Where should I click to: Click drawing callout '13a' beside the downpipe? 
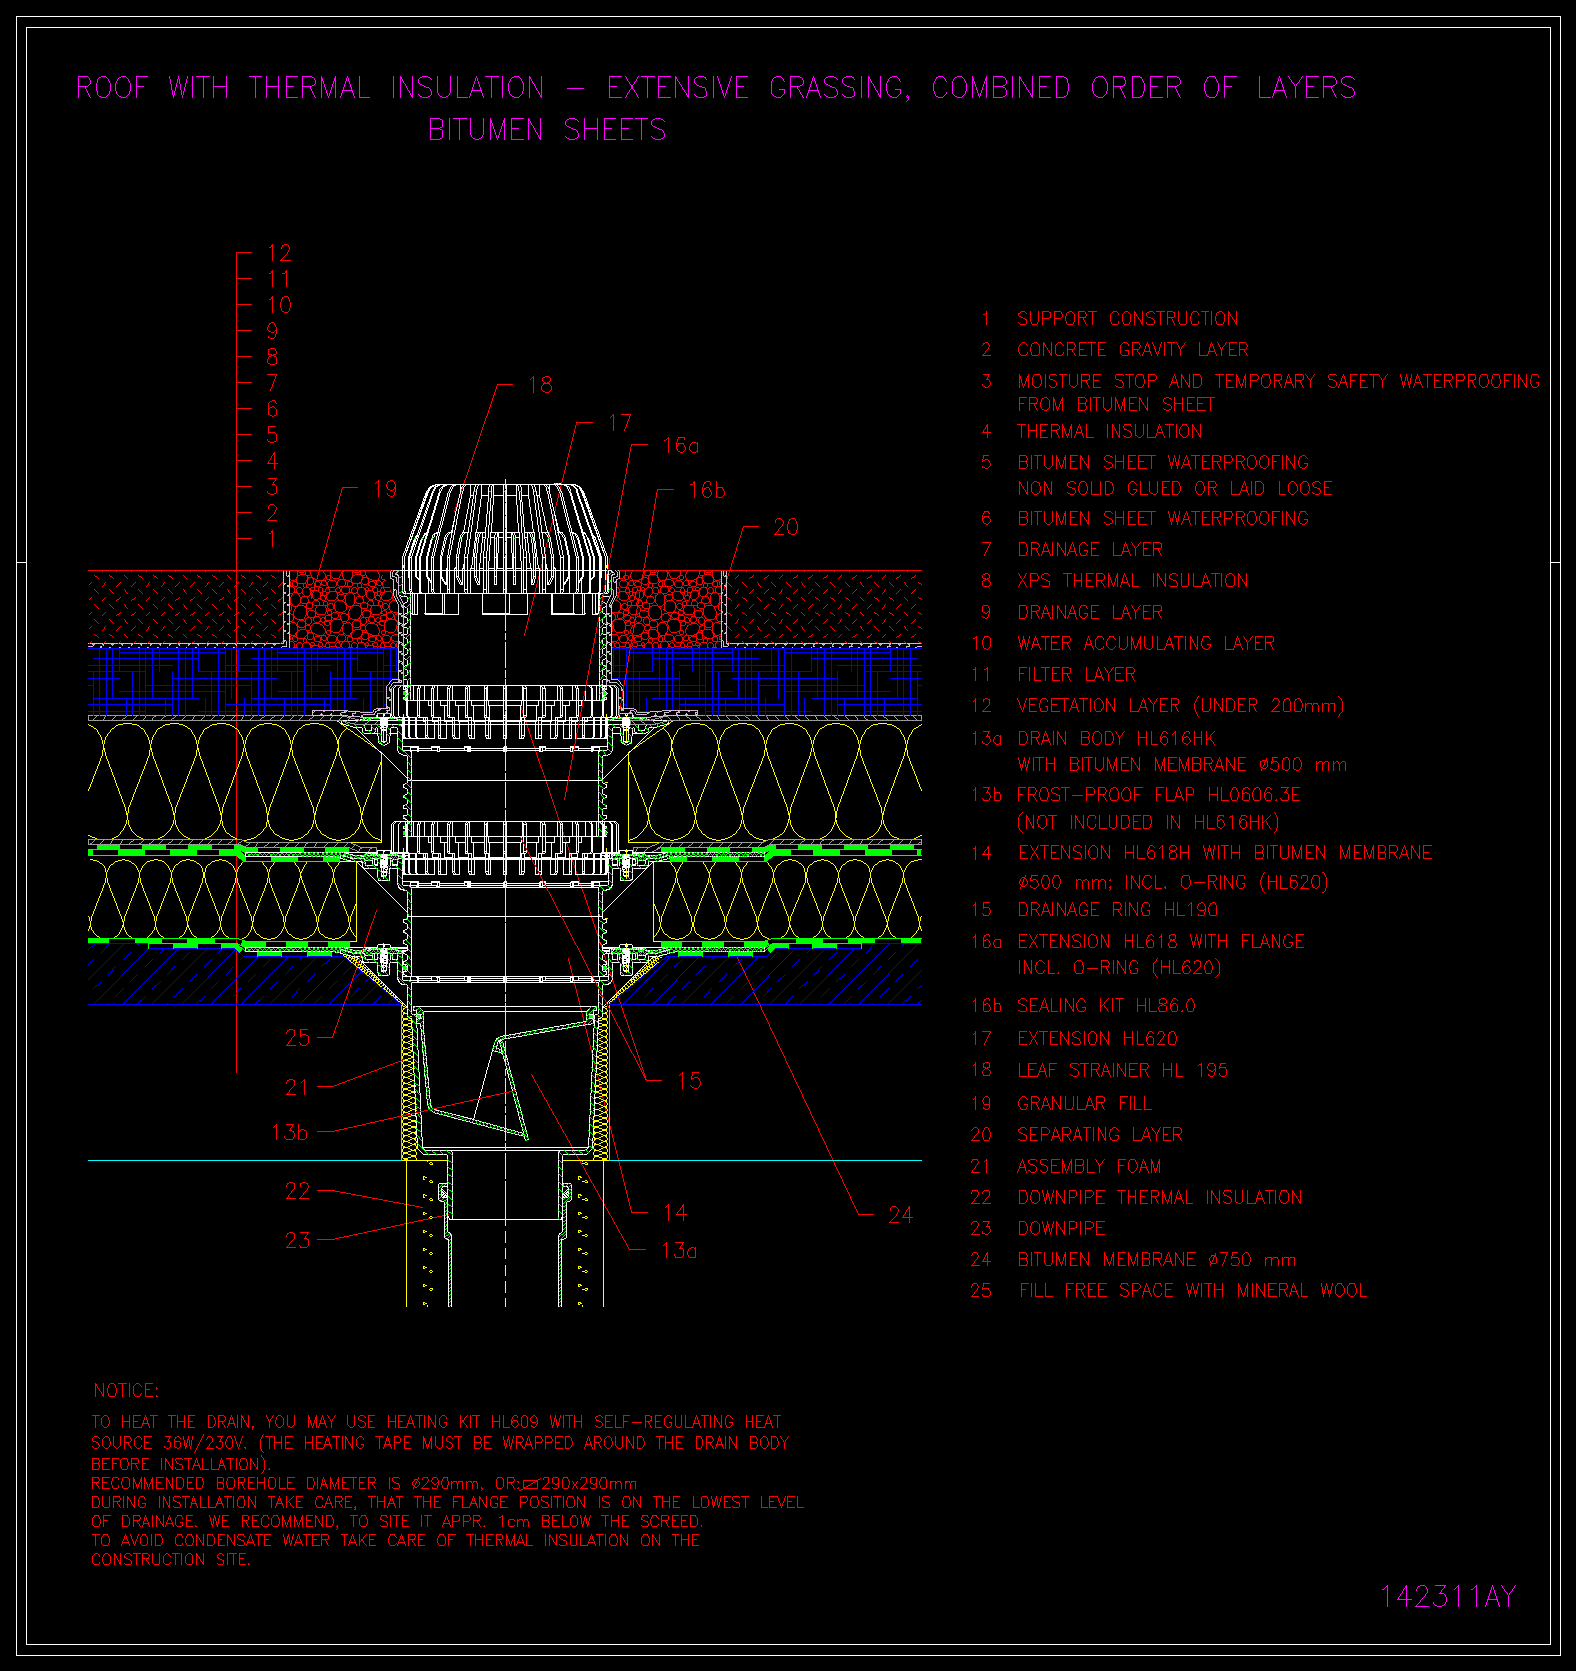point(679,1251)
